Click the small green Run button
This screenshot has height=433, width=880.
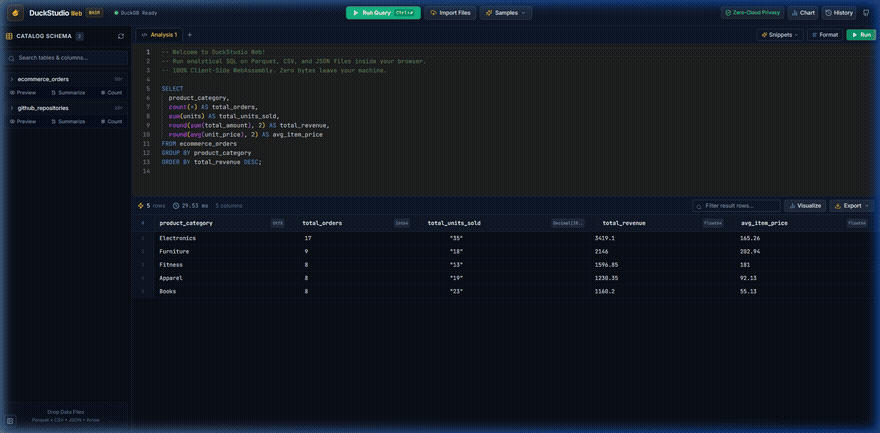861,35
